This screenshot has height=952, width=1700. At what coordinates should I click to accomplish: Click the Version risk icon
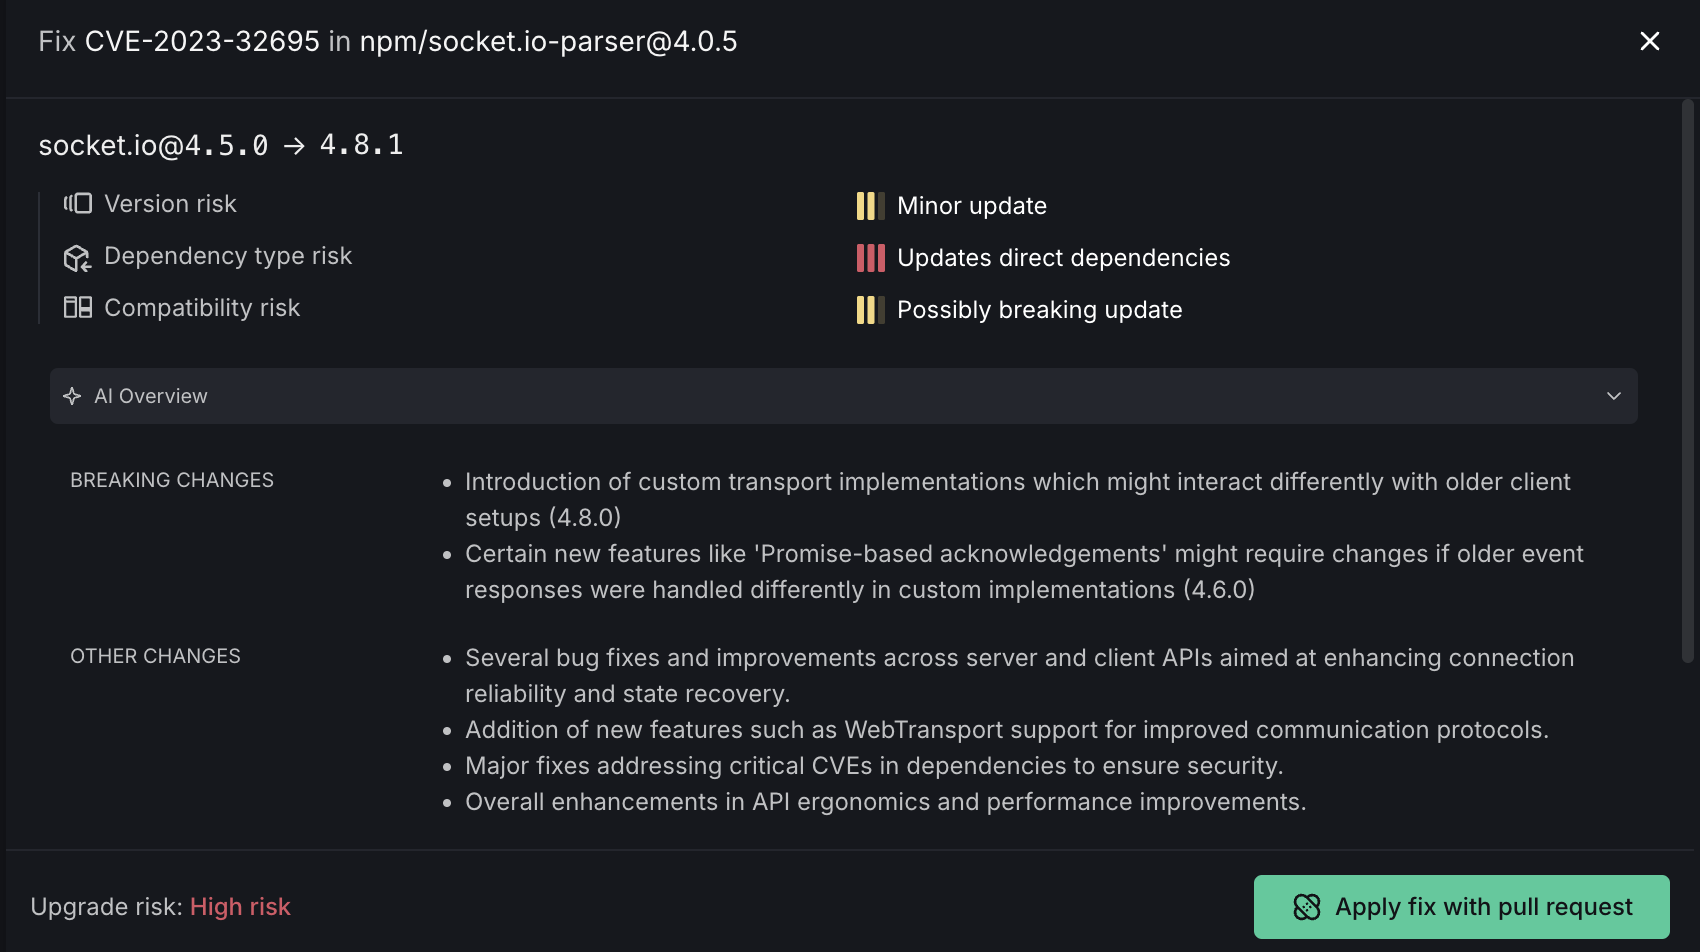point(78,204)
